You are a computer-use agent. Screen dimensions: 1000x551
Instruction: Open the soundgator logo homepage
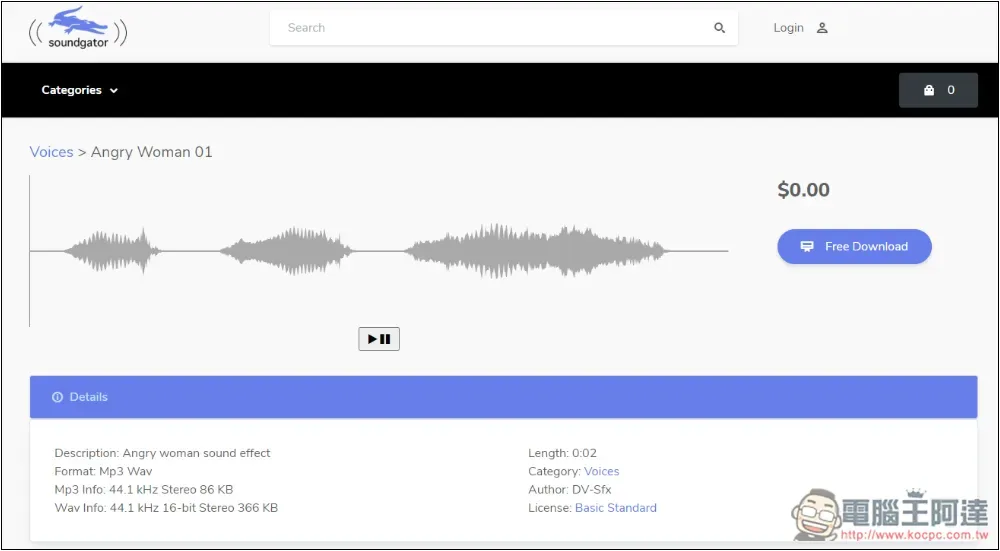78,29
